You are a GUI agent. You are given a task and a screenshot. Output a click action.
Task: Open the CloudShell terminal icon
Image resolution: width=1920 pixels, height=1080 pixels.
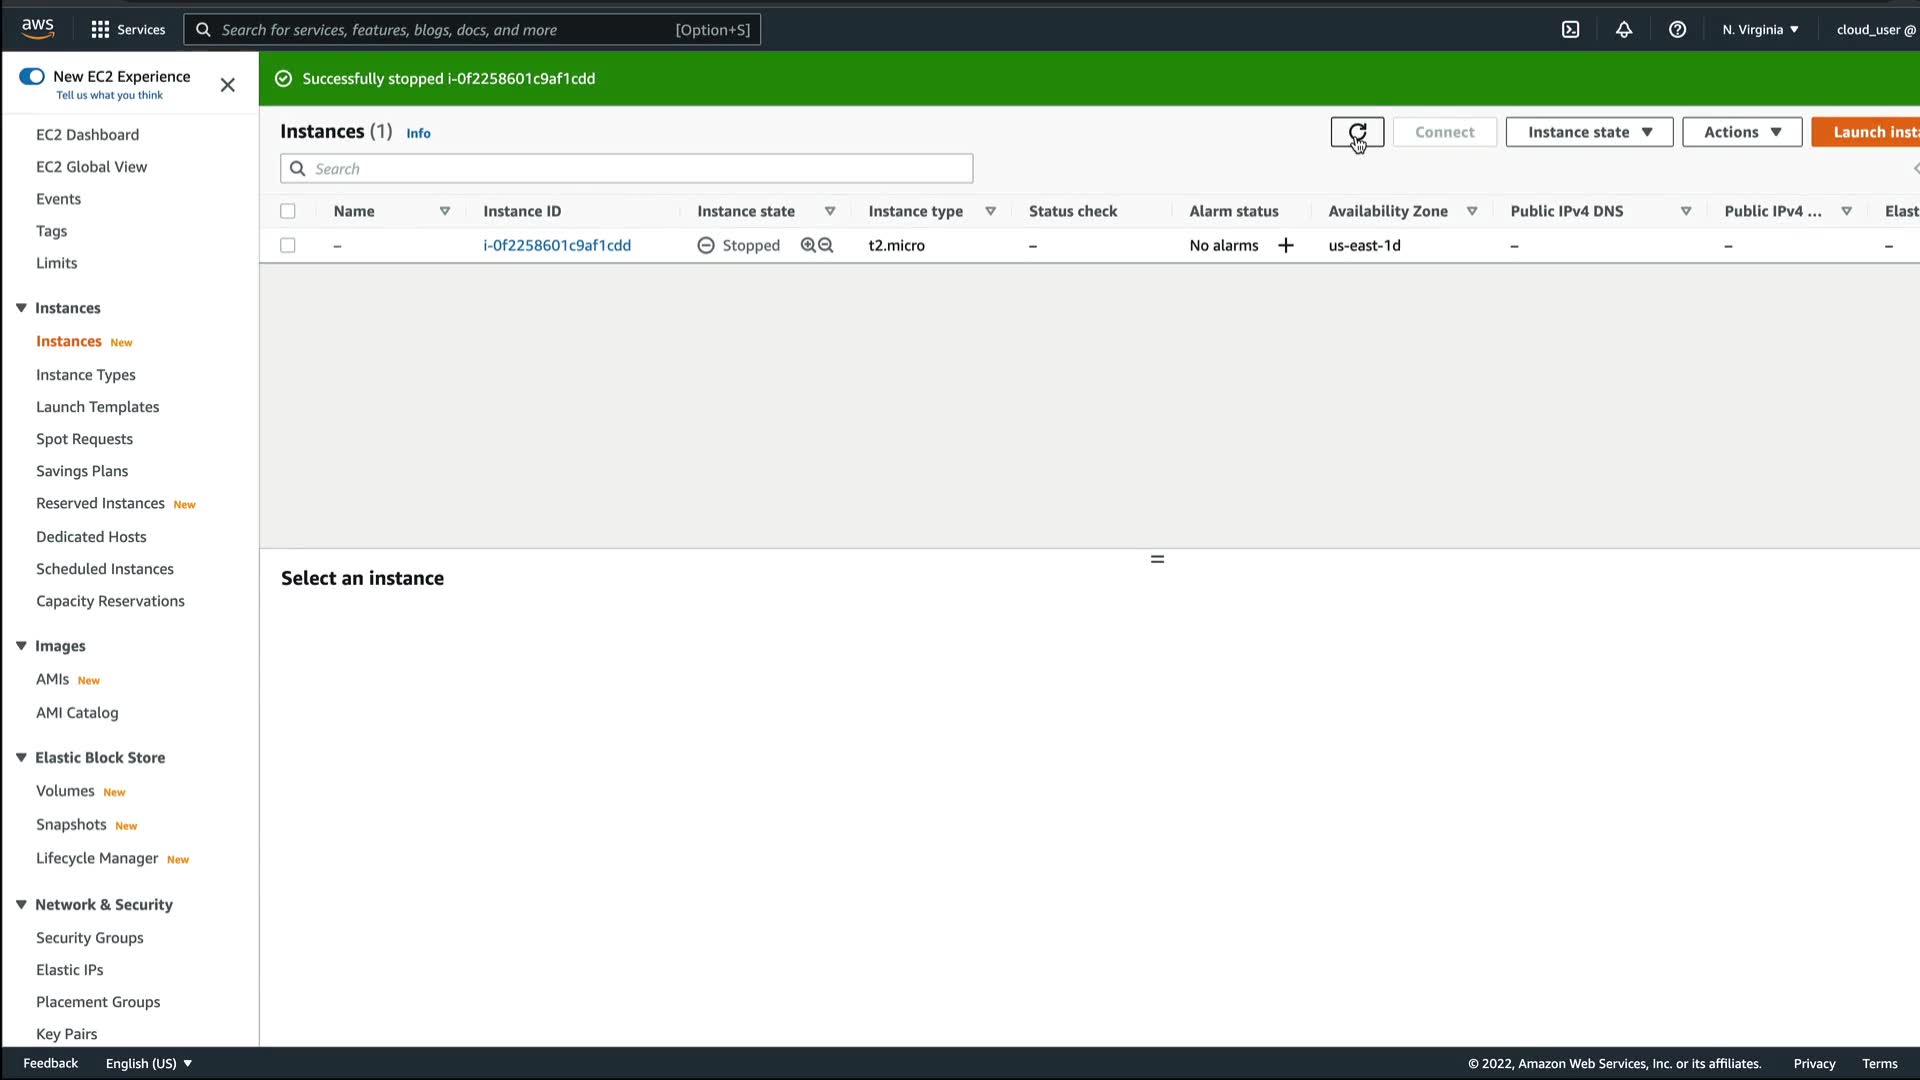coord(1570,30)
